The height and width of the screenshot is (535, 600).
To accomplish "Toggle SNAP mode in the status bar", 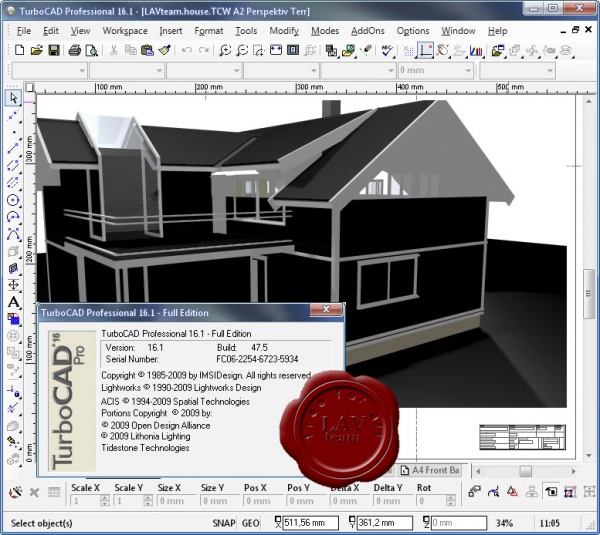I will click(x=224, y=523).
